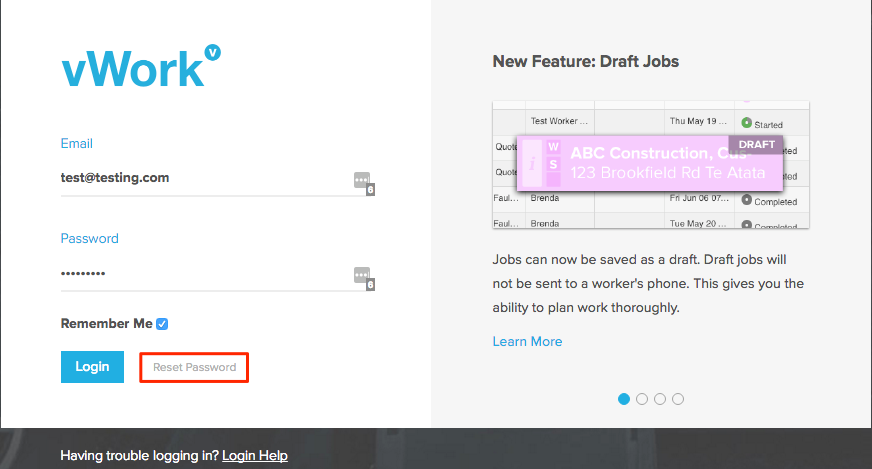Click the 'Remember Me' label text

[106, 324]
